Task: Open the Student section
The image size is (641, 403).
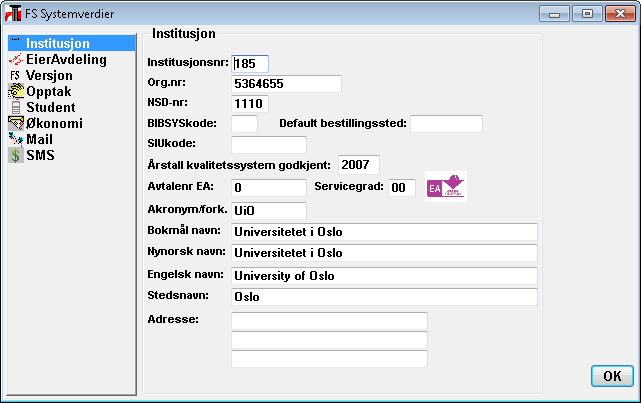Action: [51, 107]
